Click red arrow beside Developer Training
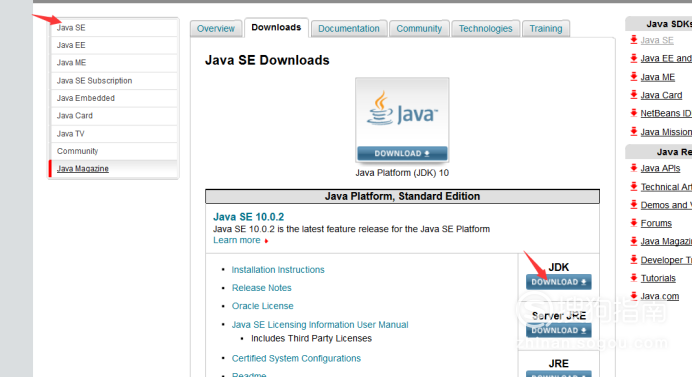The height and width of the screenshot is (377, 692). [634, 260]
